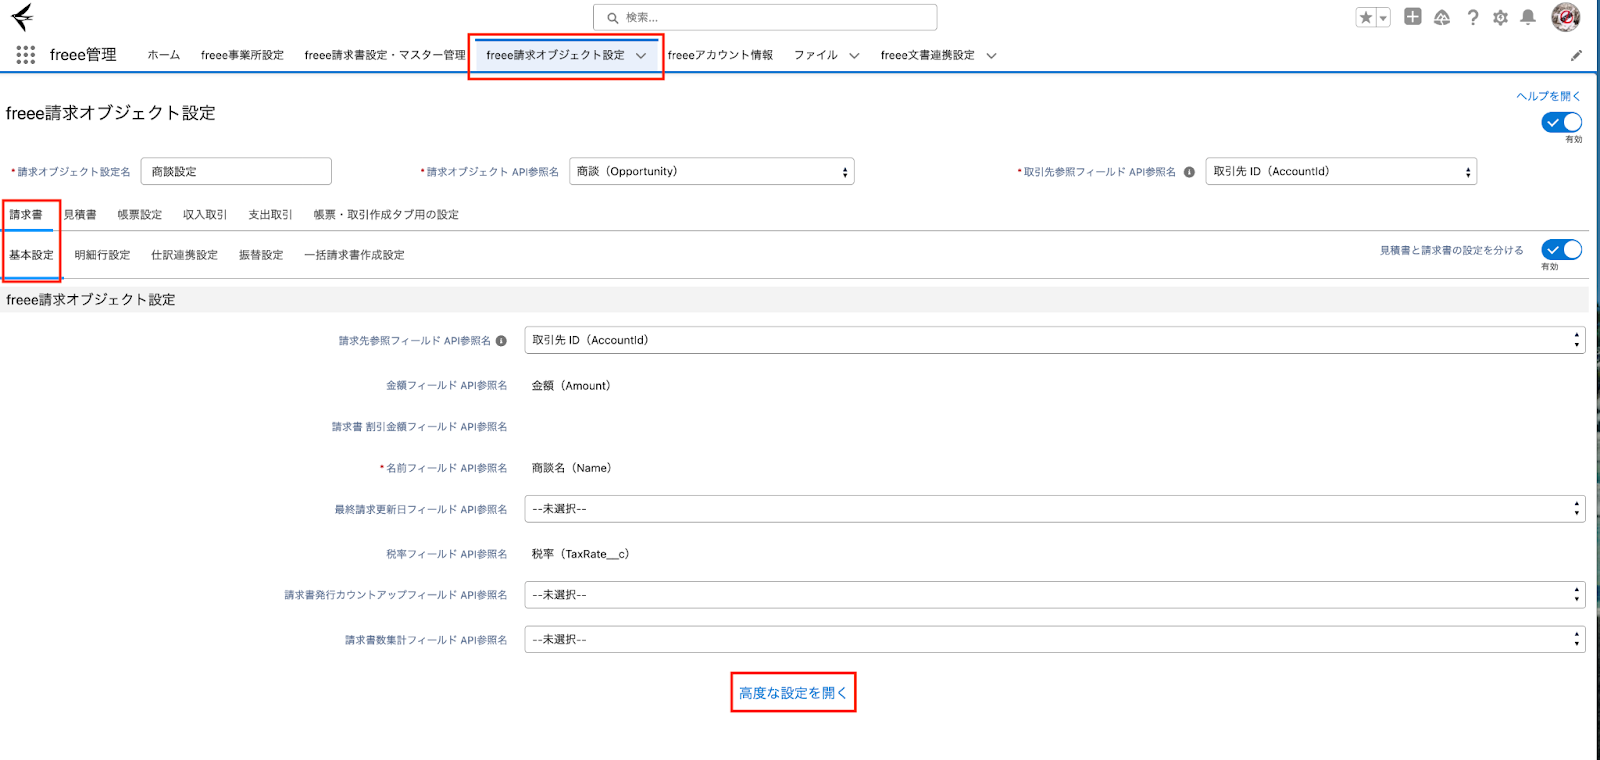
Task: Expand the freee請求オブジェクト設定 tab chevron
Action: (x=641, y=56)
